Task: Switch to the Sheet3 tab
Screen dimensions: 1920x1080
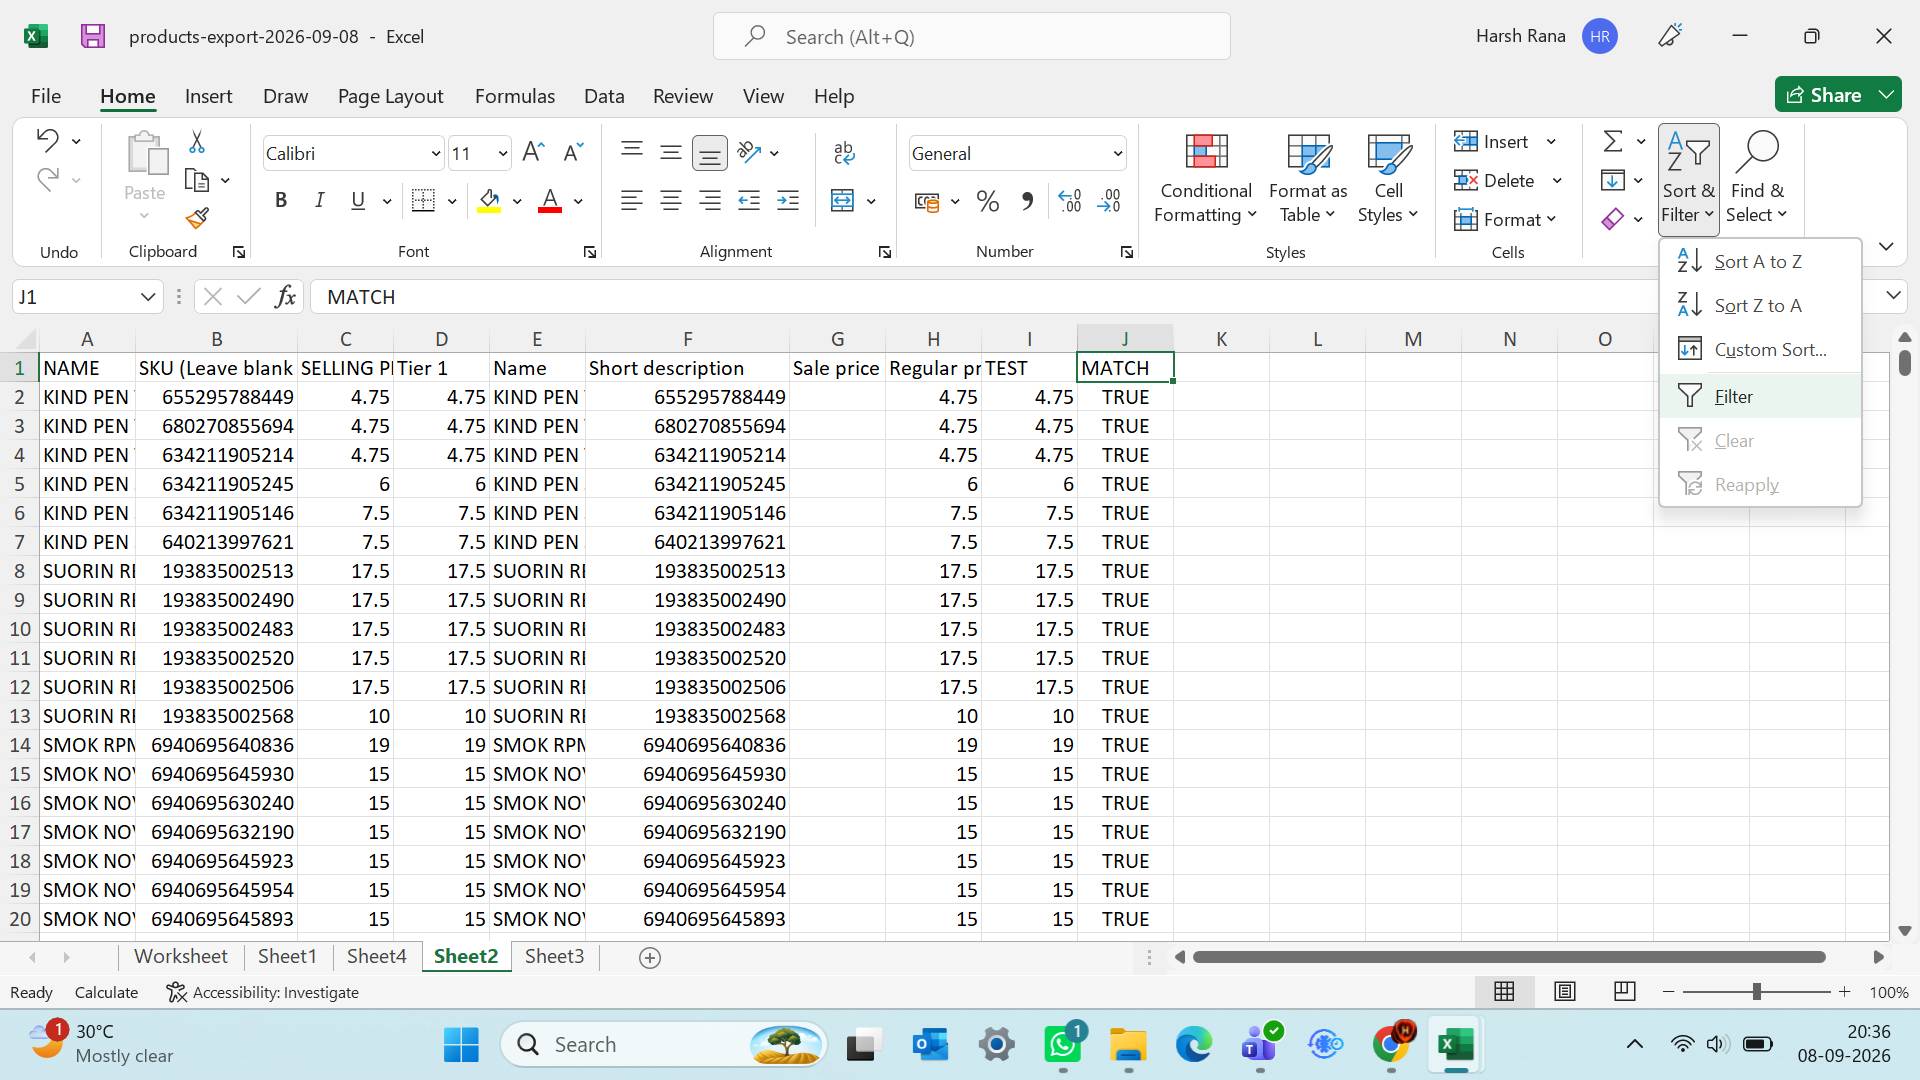Action: 554,957
